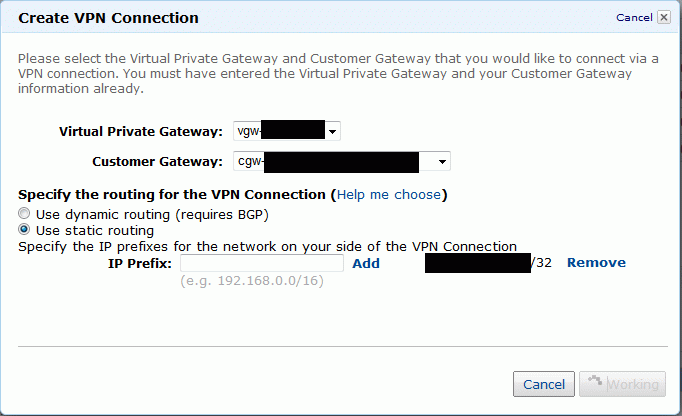Open the Help me choose link
Viewport: 682px width, 416px height.
tap(389, 195)
